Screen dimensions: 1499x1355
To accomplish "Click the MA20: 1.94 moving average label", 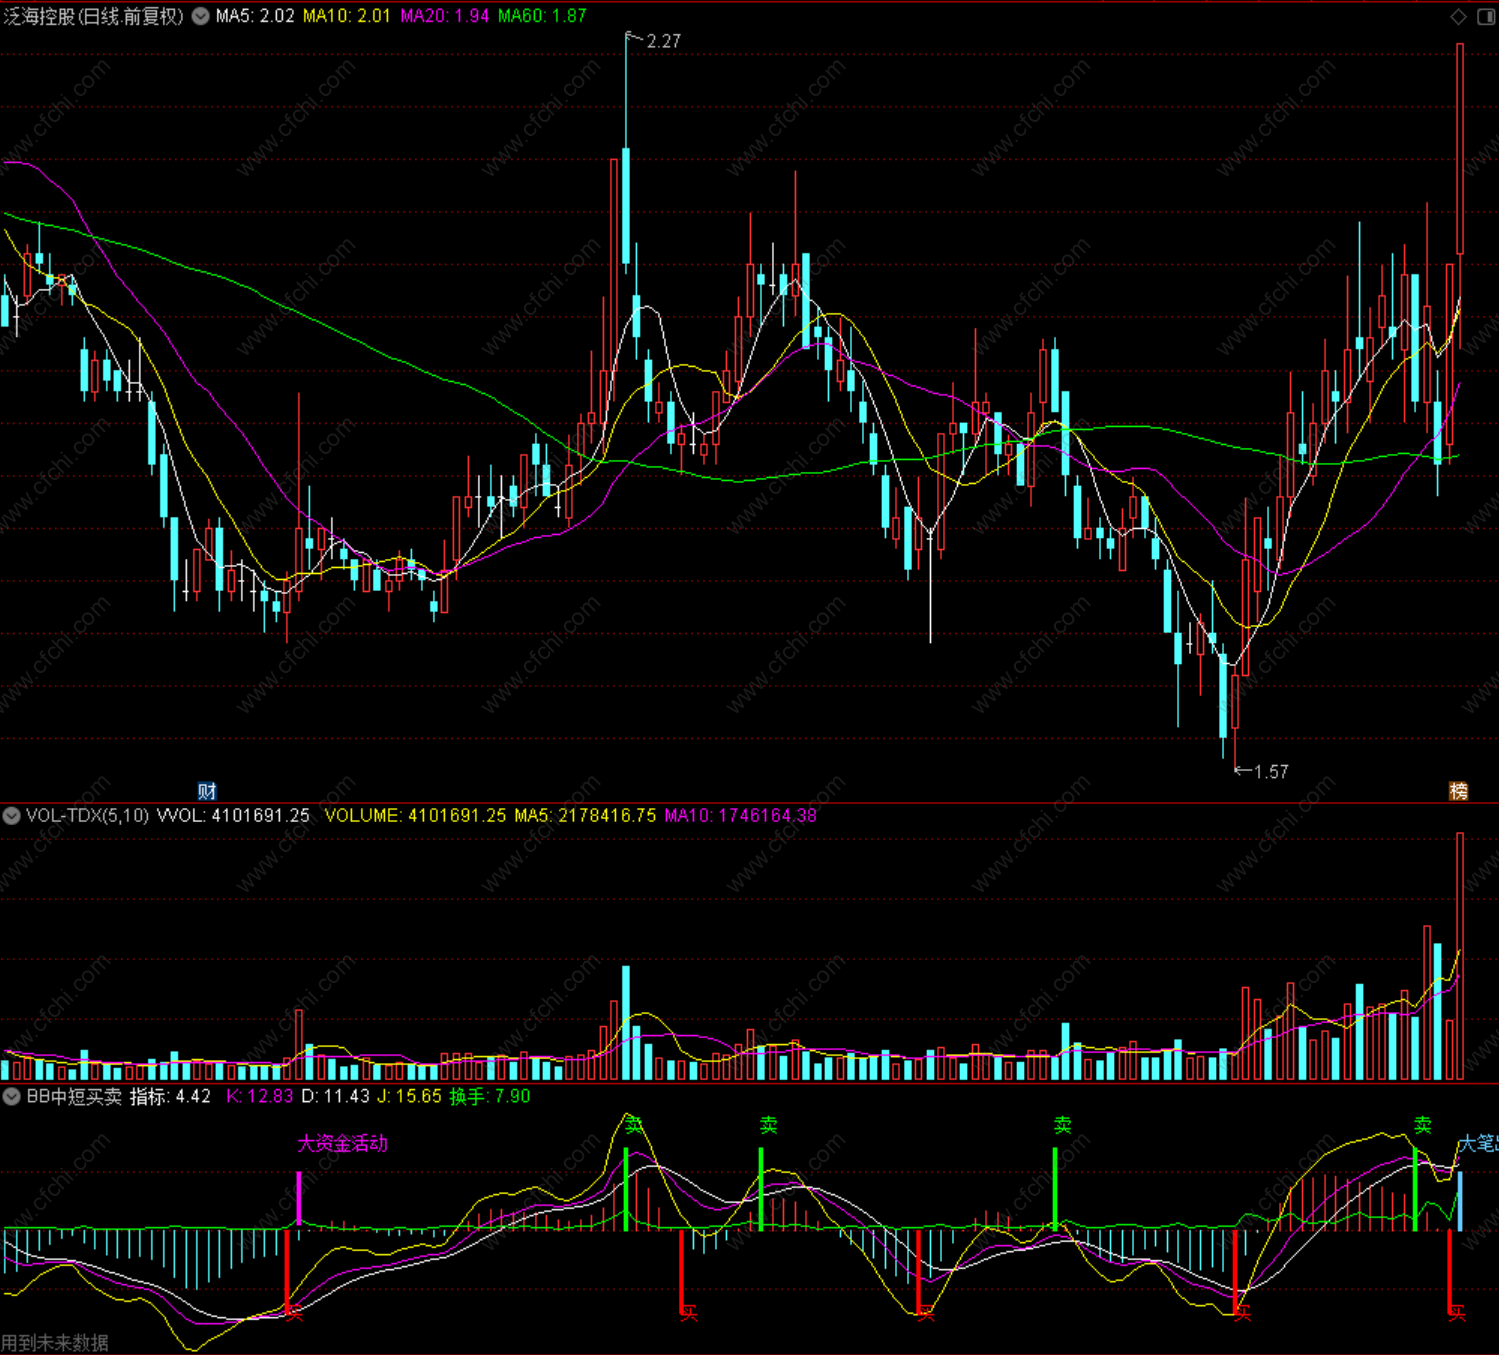I will pos(445,16).
